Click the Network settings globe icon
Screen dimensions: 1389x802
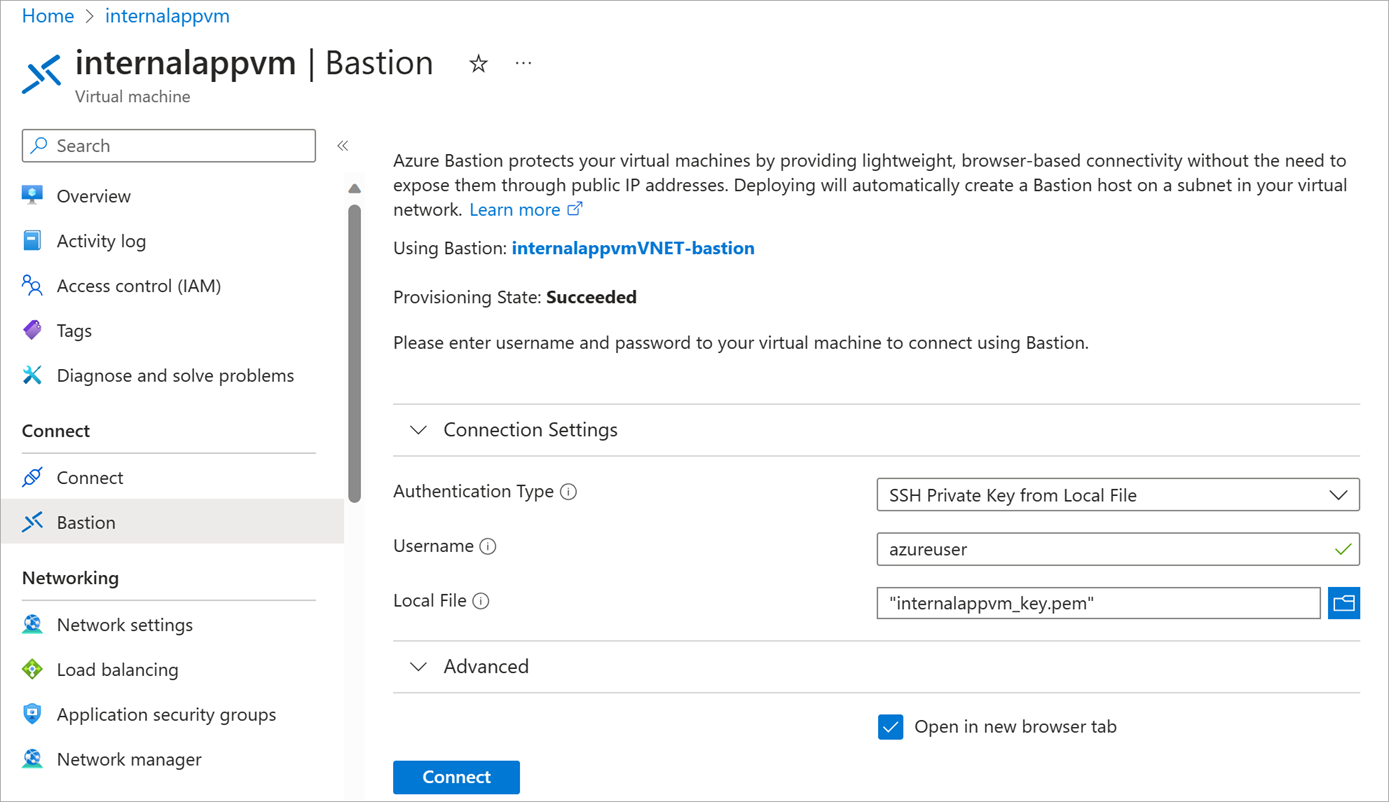coord(32,624)
